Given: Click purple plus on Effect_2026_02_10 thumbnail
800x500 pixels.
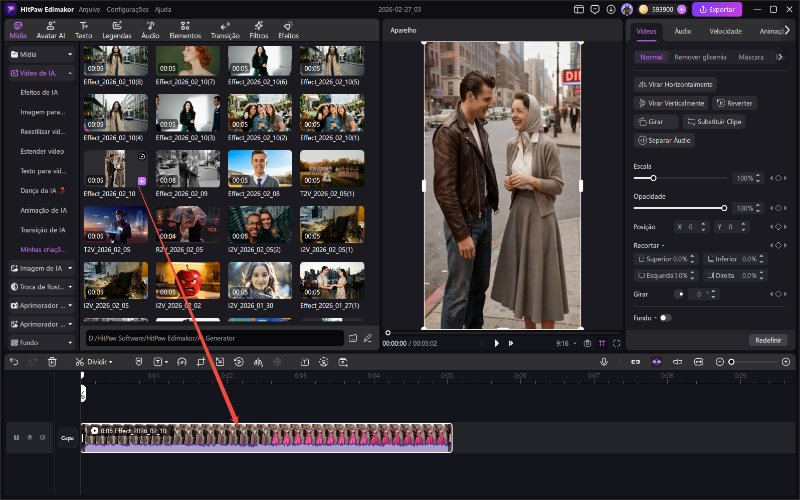Looking at the screenshot, I should 142,181.
